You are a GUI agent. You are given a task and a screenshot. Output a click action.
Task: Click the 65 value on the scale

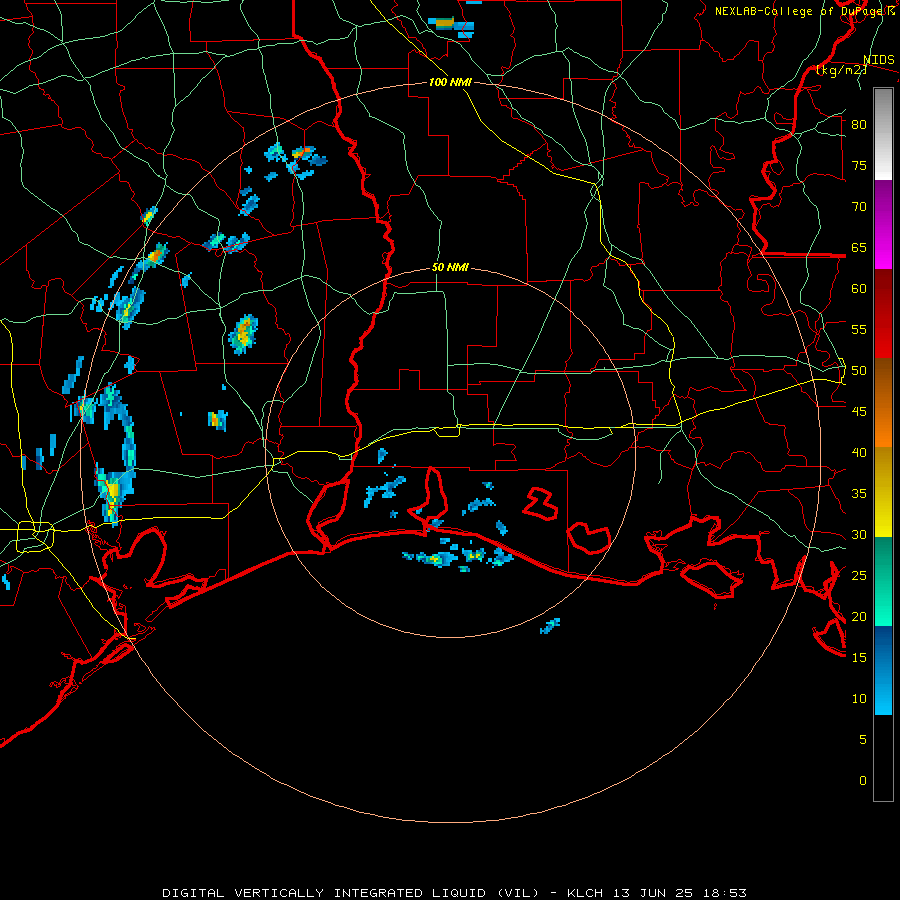click(859, 248)
